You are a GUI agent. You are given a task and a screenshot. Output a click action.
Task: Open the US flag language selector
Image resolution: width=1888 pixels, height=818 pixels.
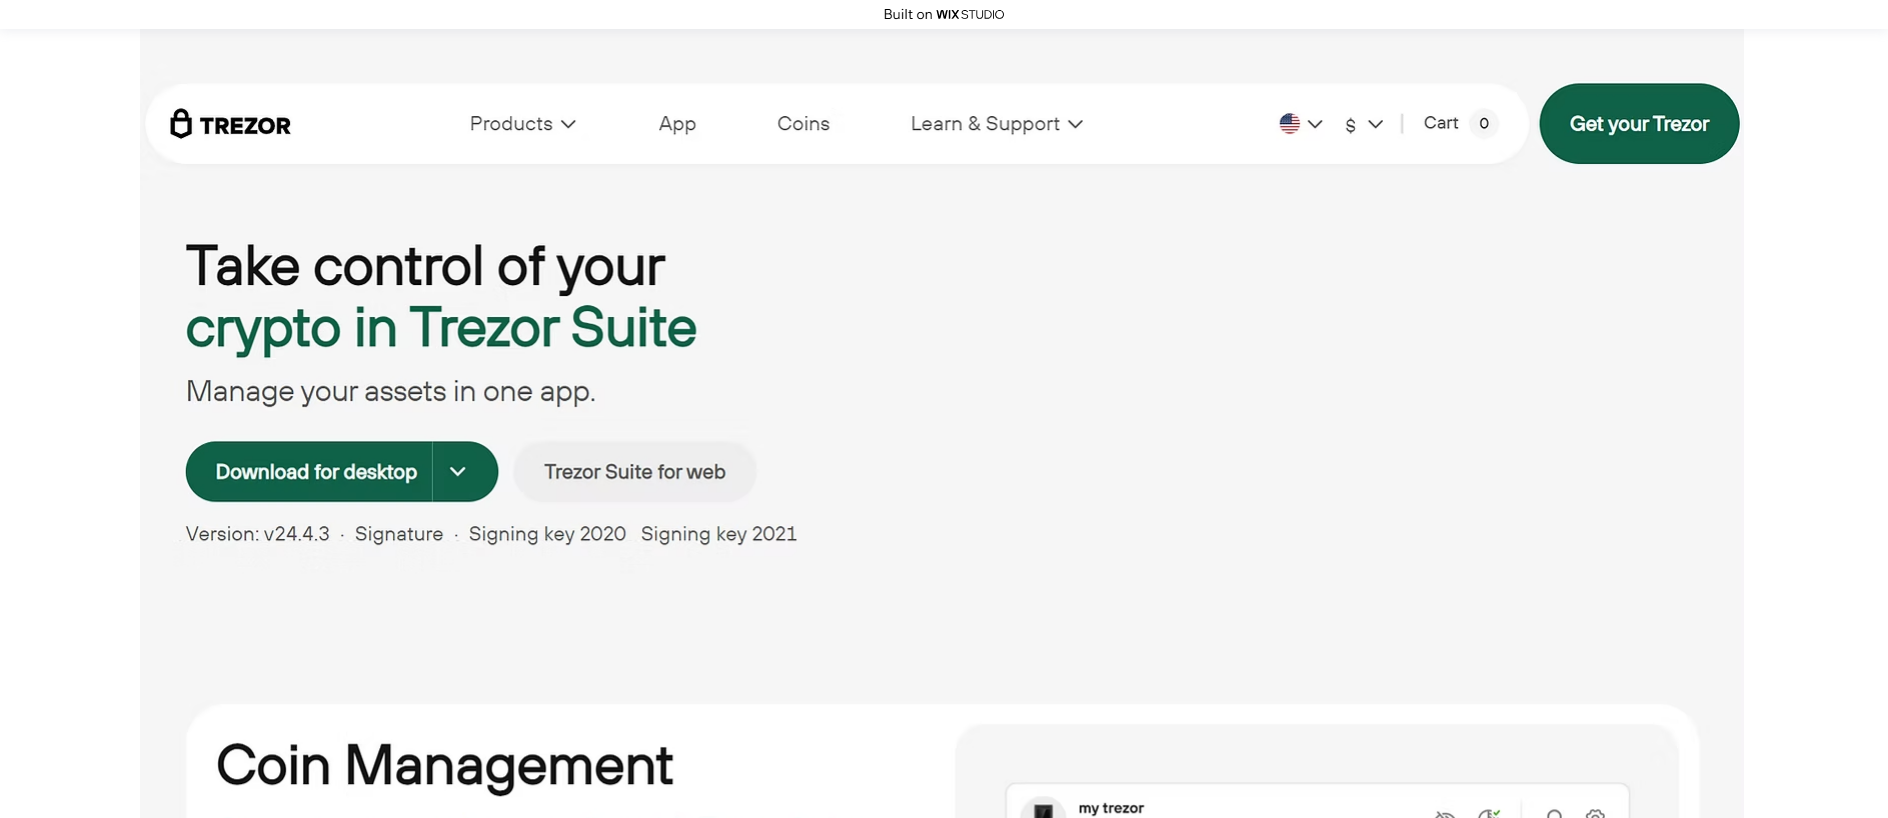click(1301, 124)
